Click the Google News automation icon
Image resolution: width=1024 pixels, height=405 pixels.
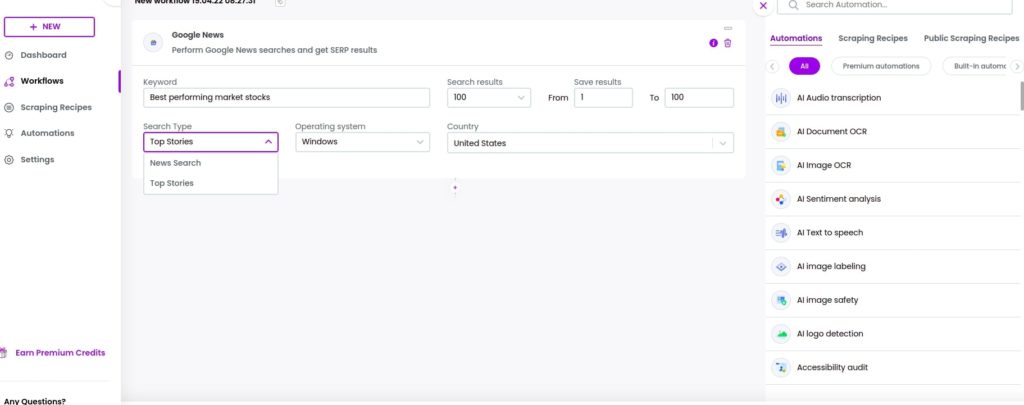tap(153, 42)
